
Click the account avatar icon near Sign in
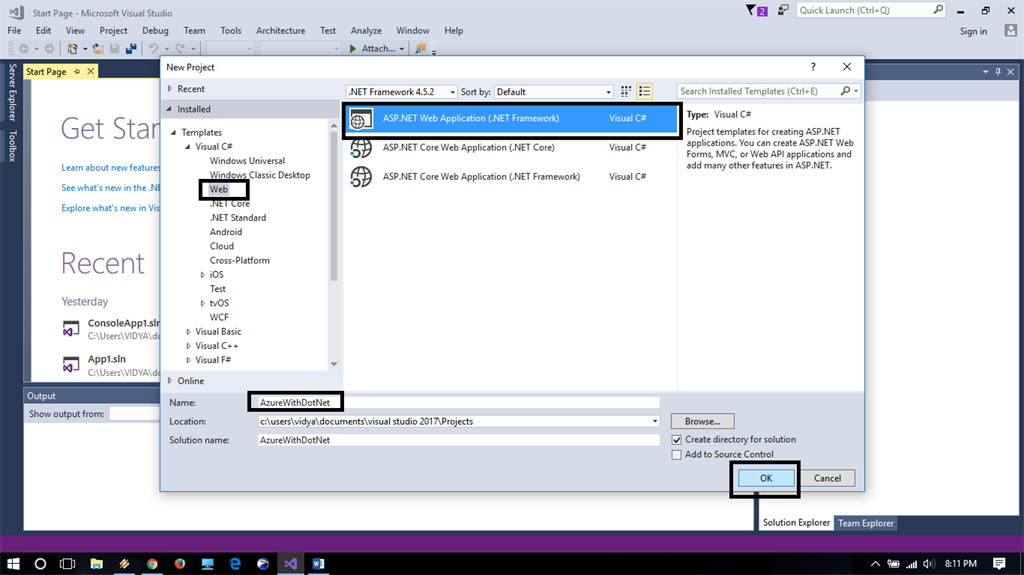1011,31
